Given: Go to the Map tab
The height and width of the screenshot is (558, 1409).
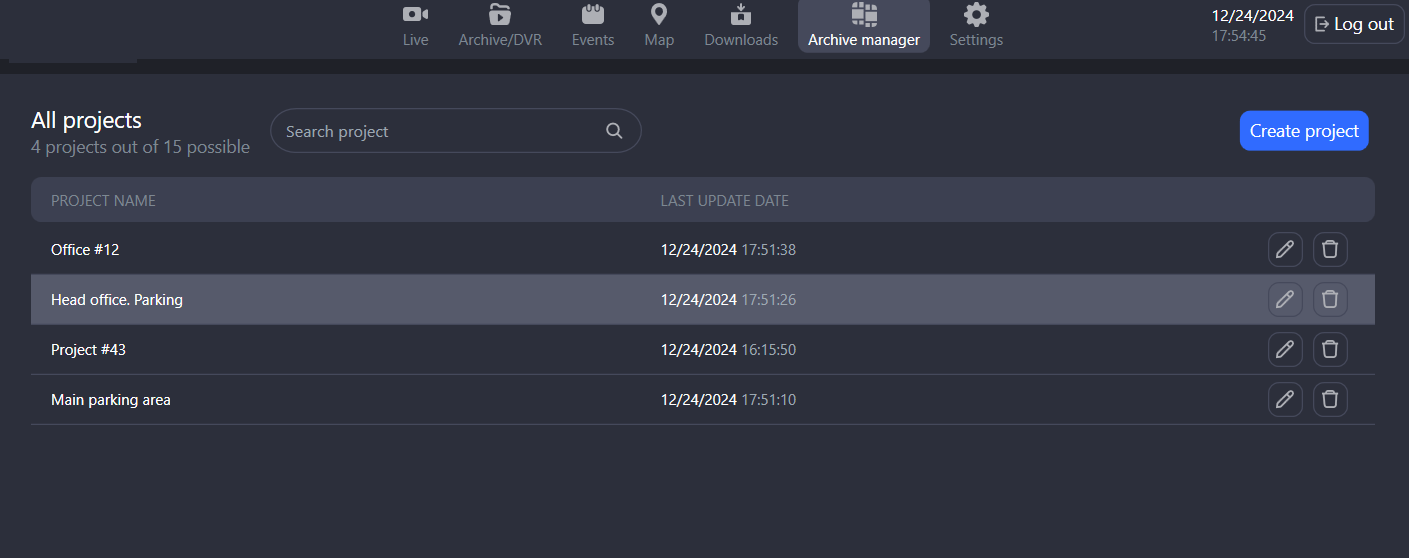Looking at the screenshot, I should [659, 26].
